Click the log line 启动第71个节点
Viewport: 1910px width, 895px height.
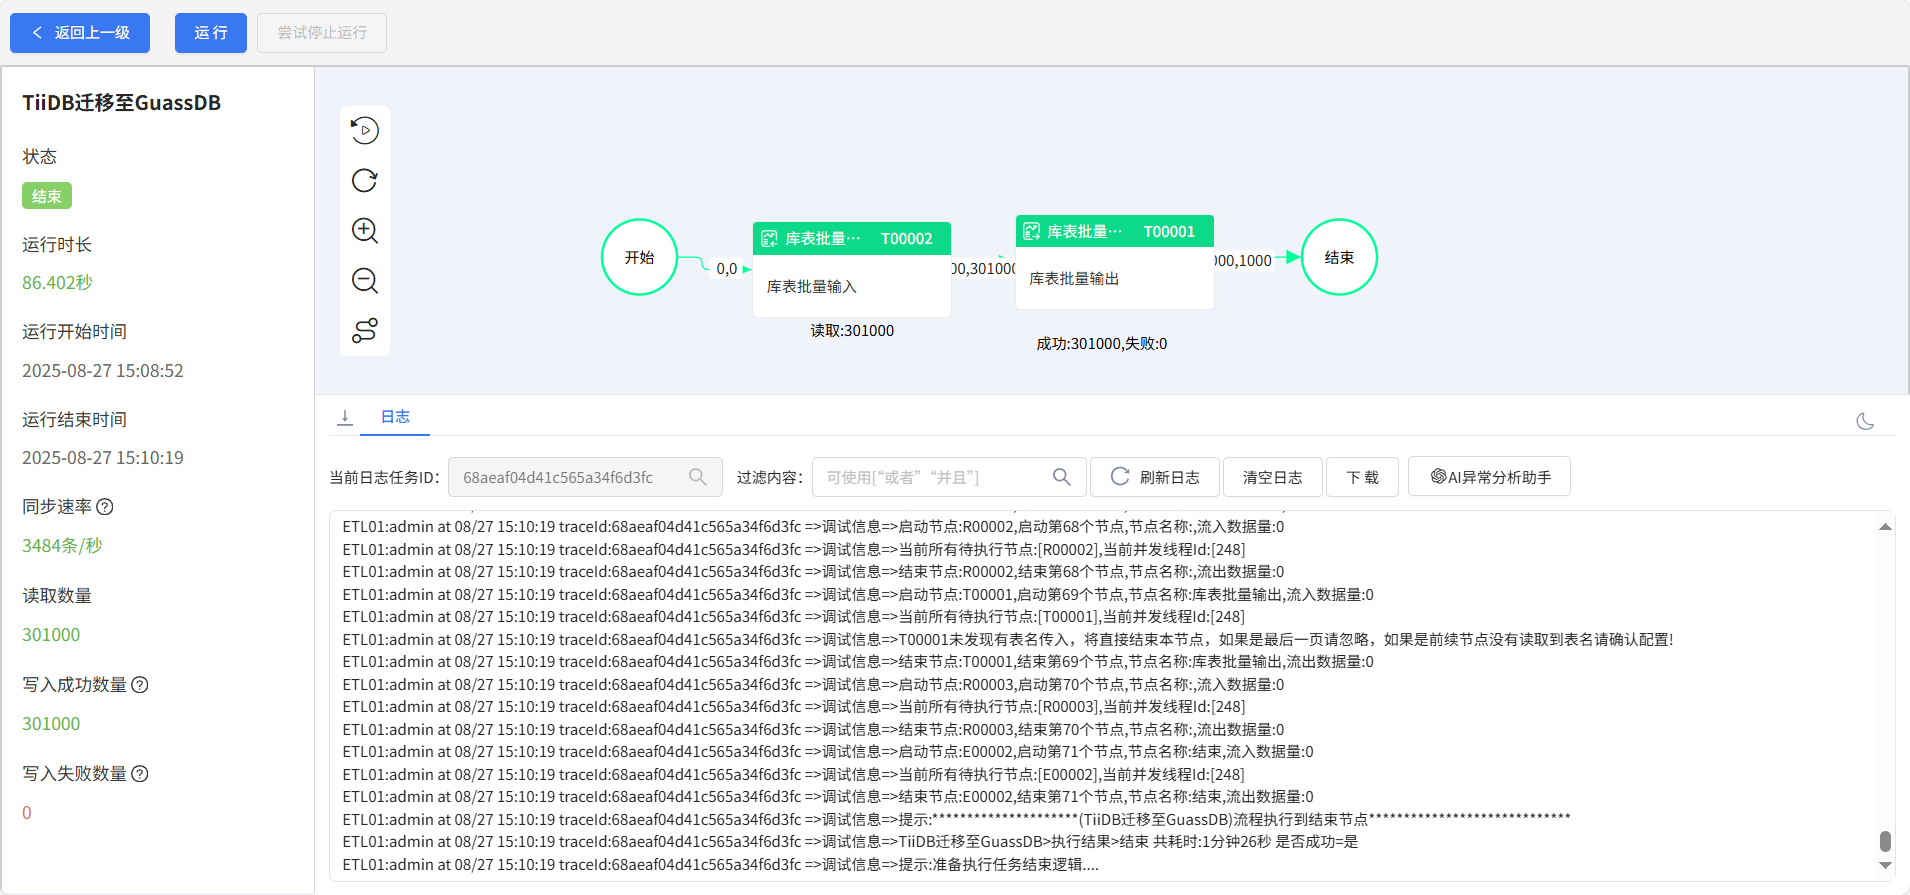(x=828, y=752)
